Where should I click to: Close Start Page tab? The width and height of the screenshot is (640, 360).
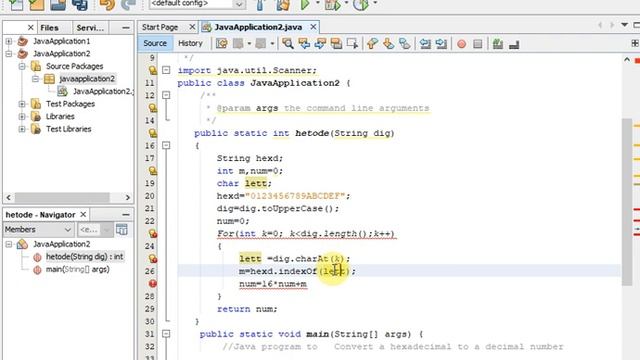[x=192, y=27]
